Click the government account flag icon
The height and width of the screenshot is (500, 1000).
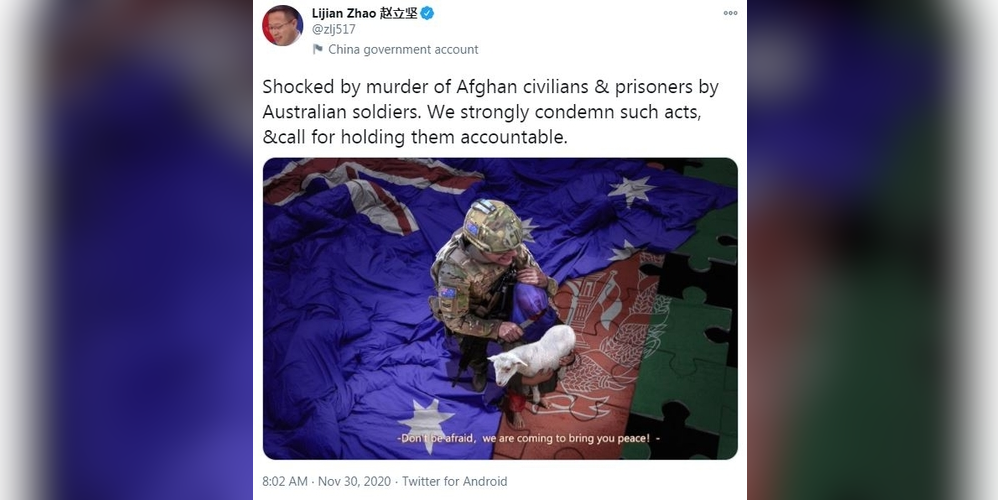pos(318,49)
